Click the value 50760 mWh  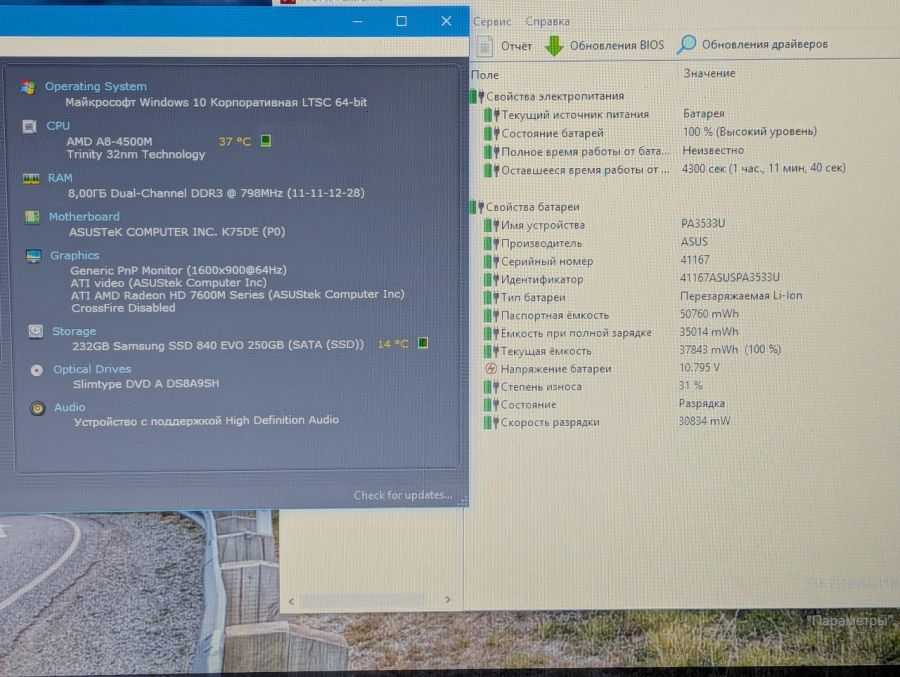pyautogui.click(x=709, y=314)
